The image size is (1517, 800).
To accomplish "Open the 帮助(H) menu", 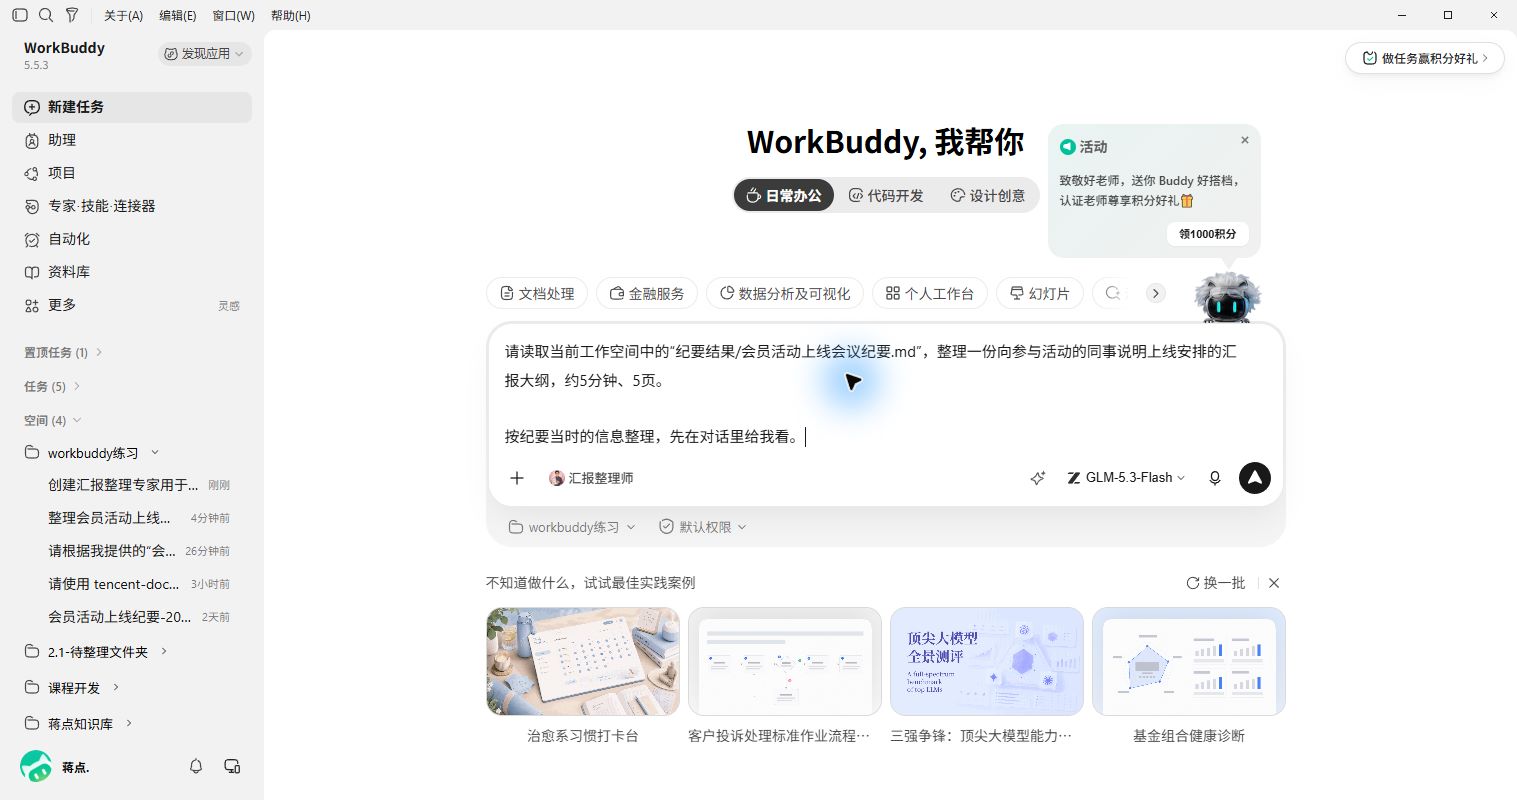I will (x=290, y=15).
